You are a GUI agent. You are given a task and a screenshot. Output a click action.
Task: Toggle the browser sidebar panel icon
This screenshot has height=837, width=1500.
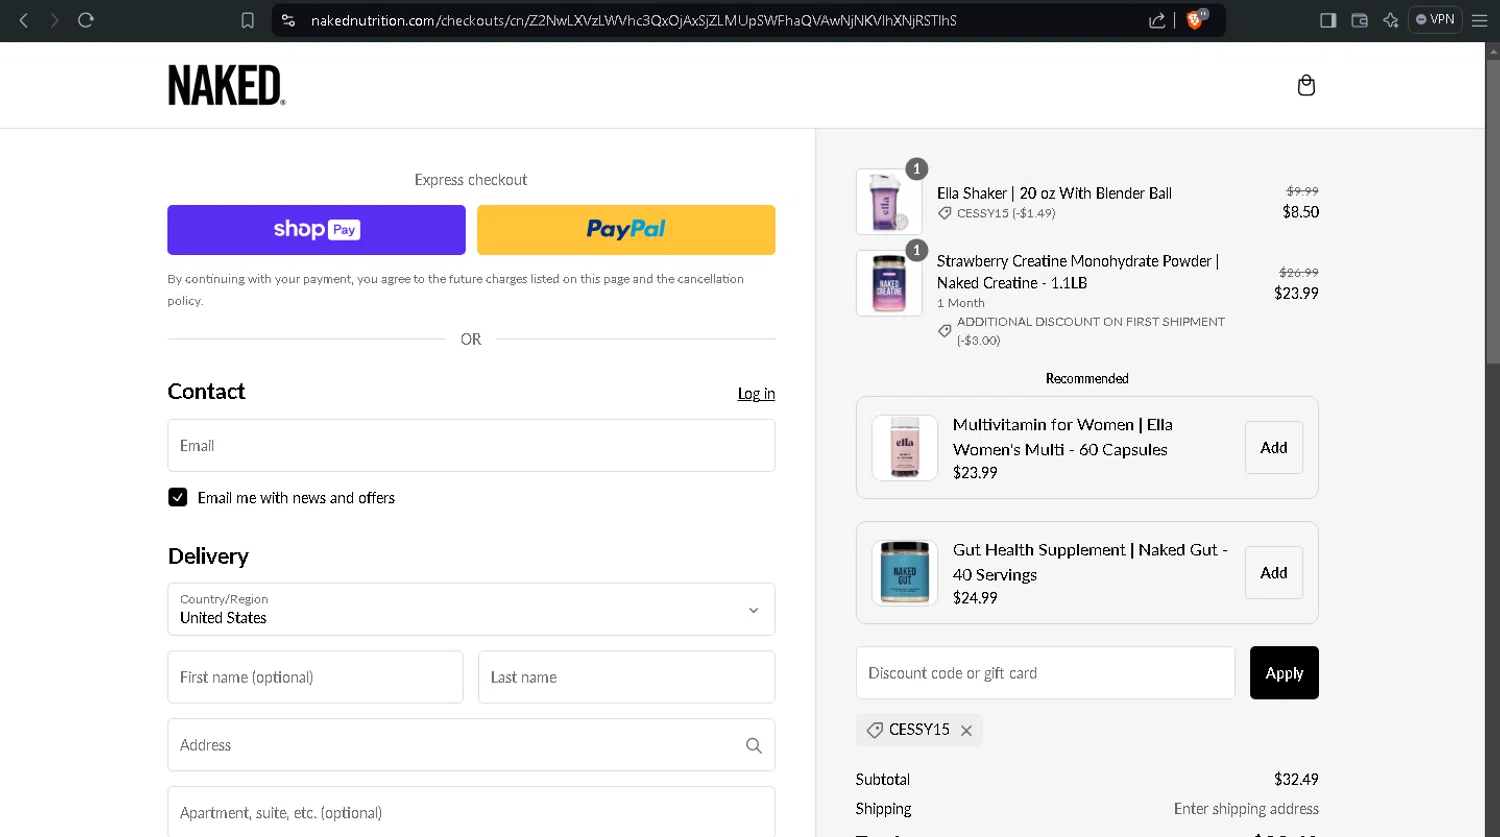pyautogui.click(x=1328, y=20)
